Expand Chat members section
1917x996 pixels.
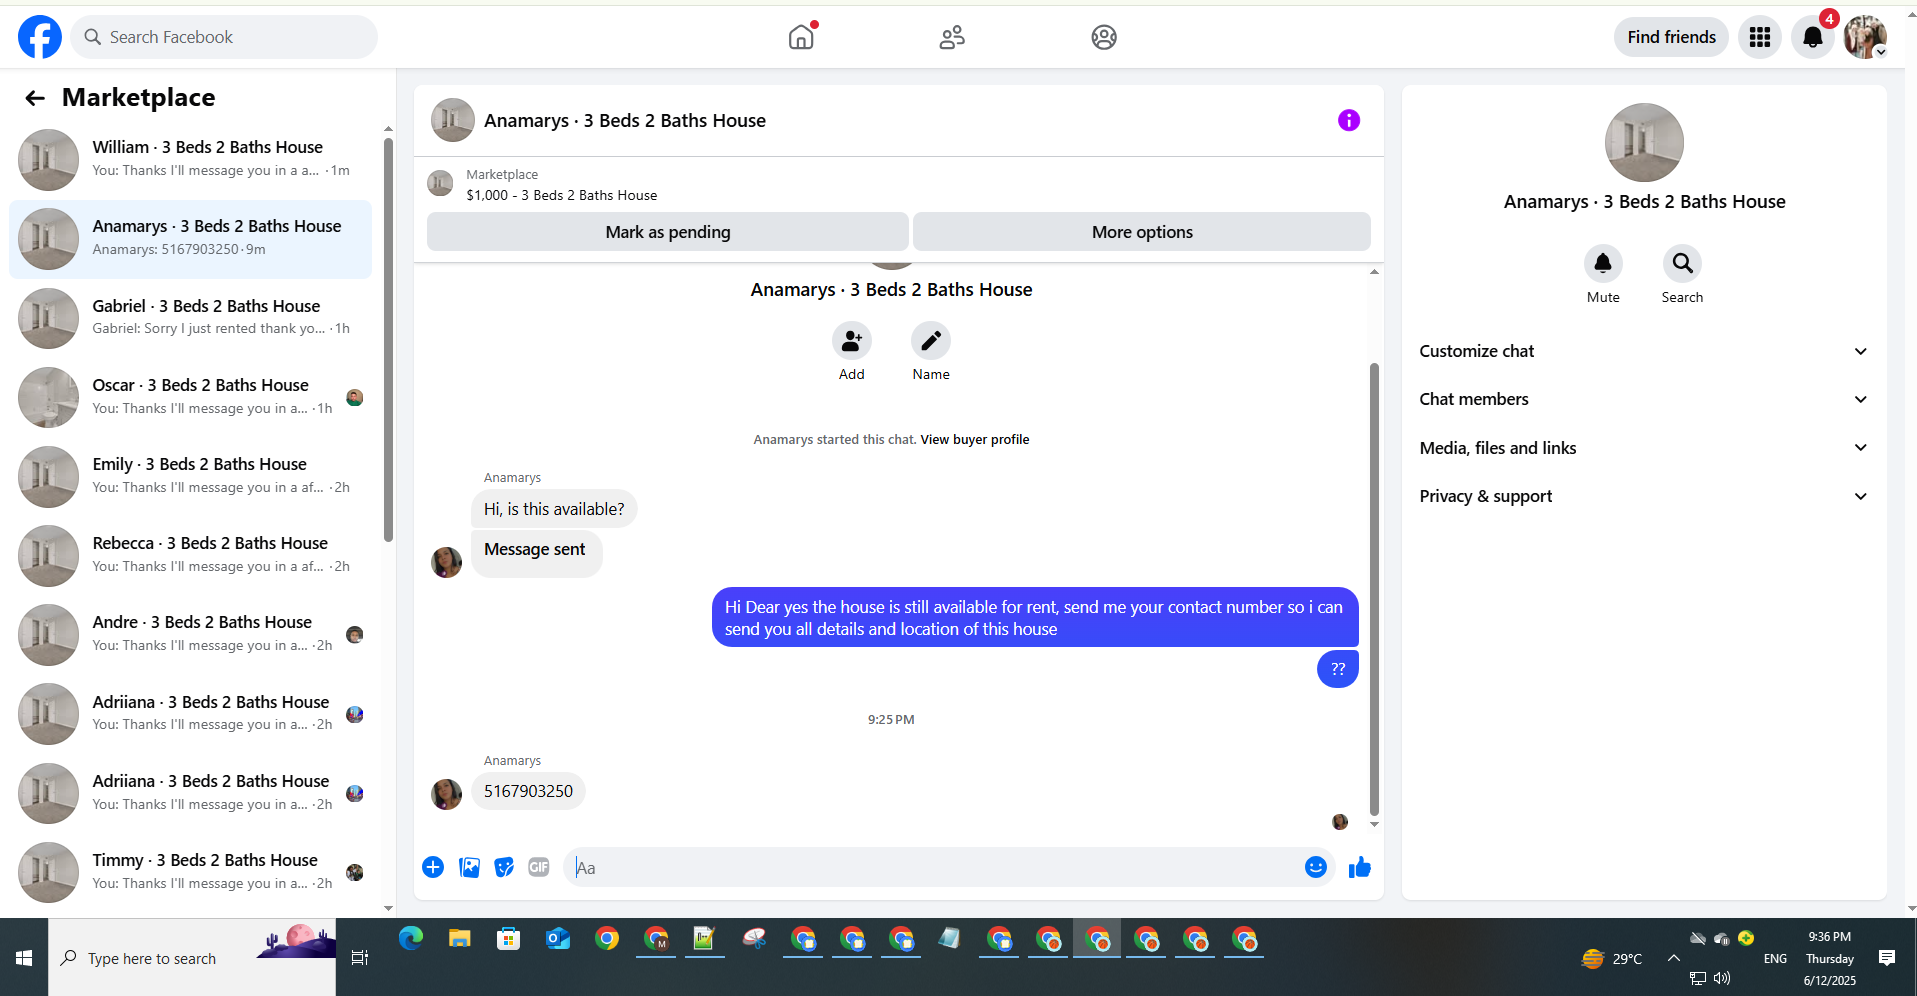(1644, 399)
